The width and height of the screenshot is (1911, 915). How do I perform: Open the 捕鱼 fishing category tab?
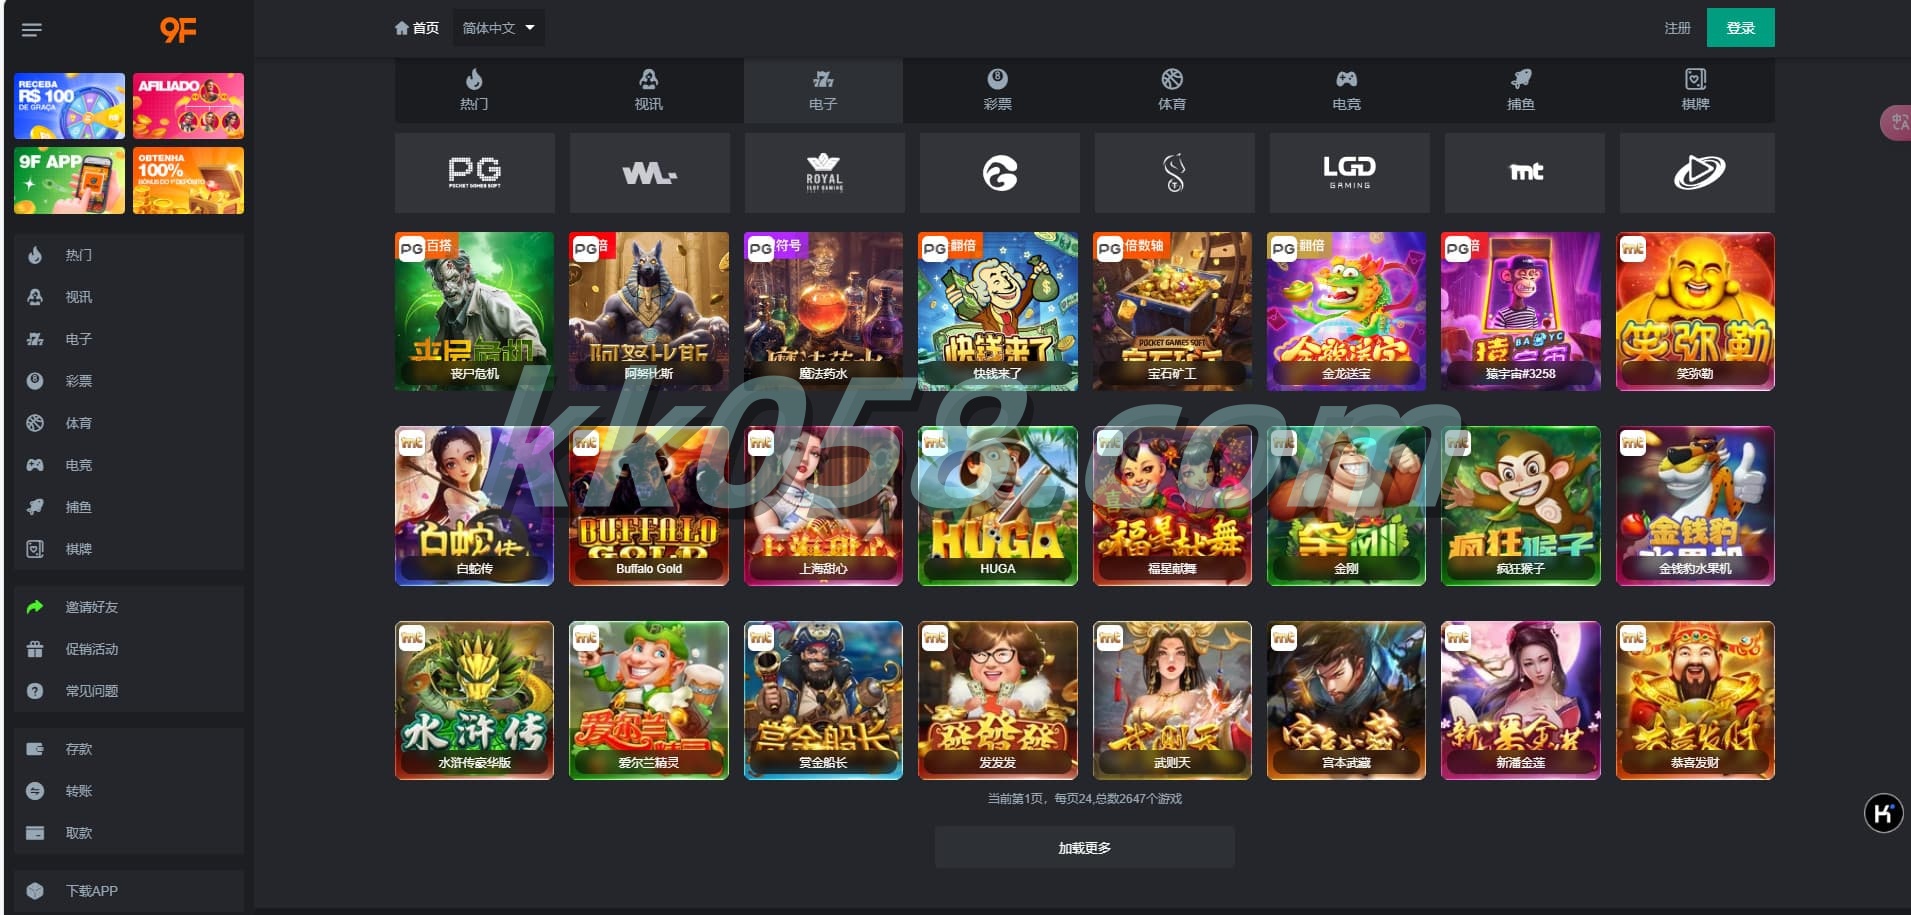click(1521, 90)
